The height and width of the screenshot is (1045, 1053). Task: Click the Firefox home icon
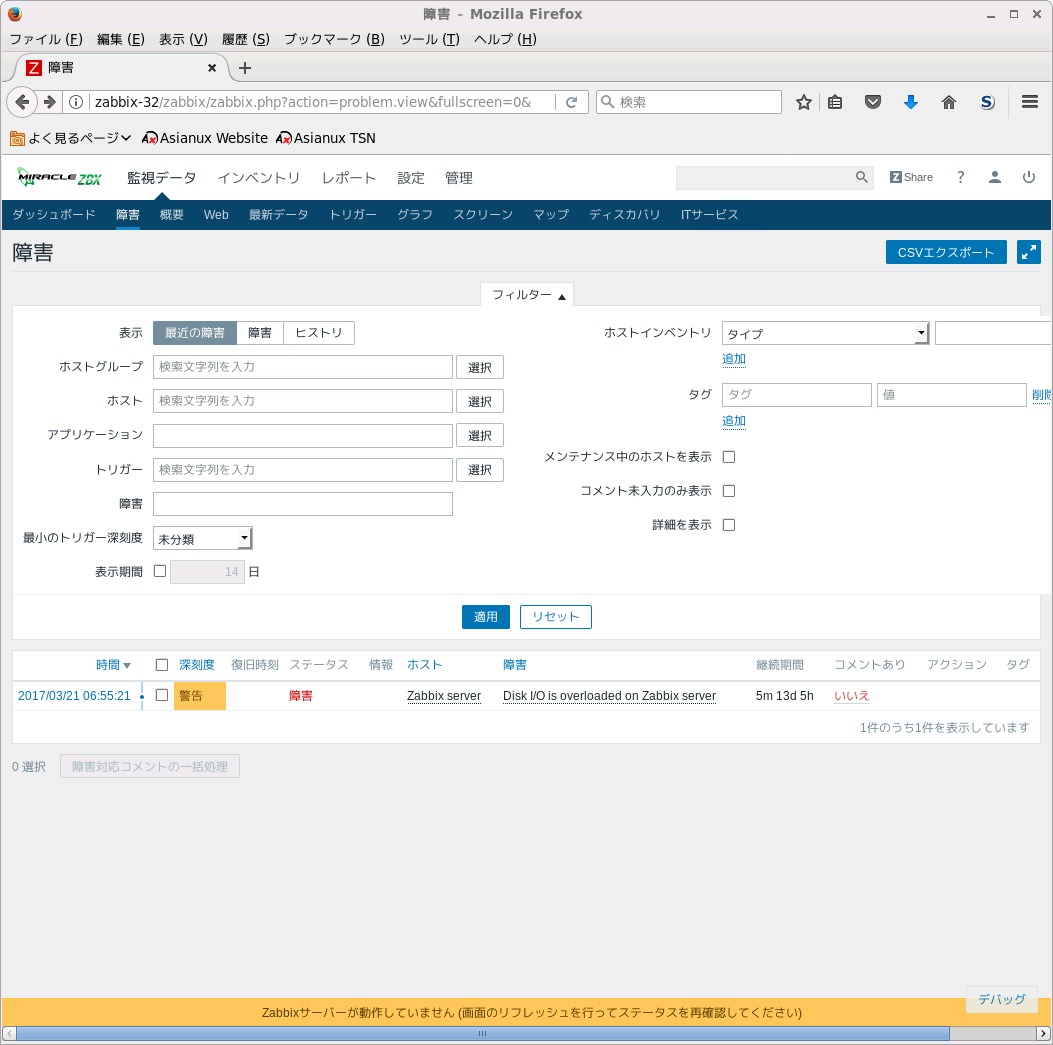click(x=949, y=102)
